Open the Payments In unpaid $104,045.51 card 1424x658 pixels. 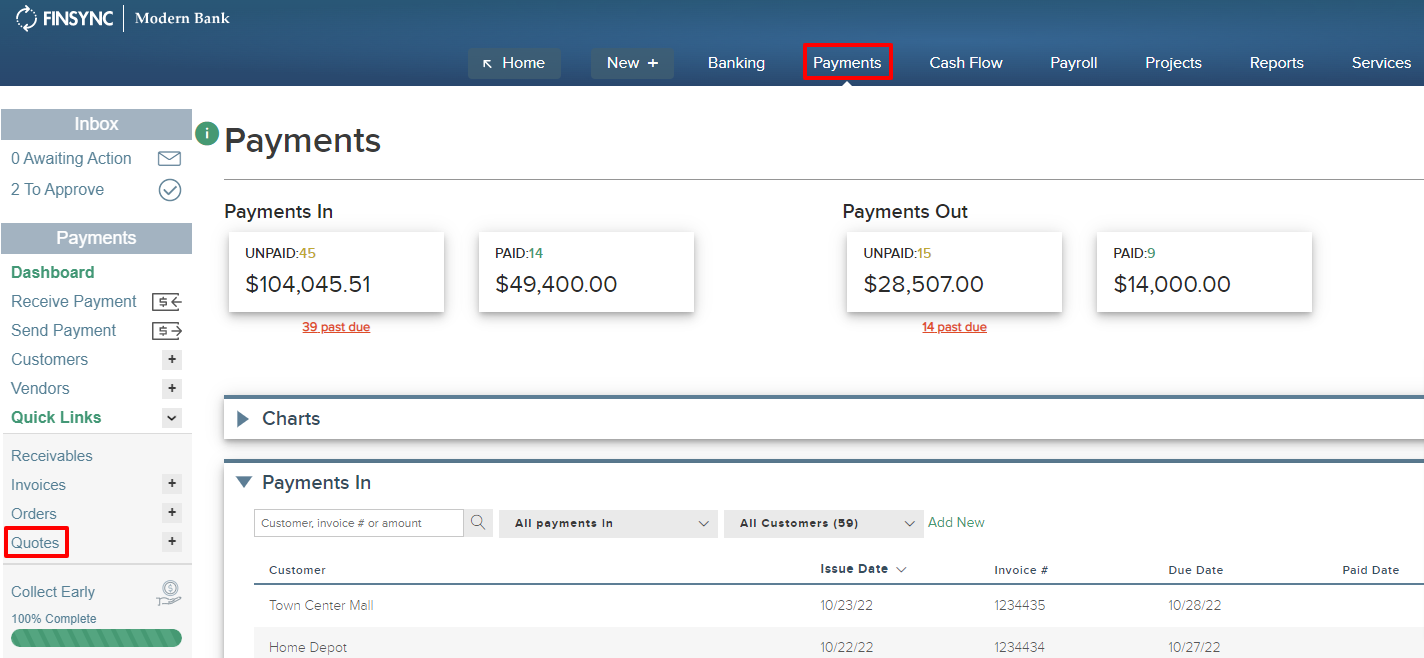click(x=336, y=272)
